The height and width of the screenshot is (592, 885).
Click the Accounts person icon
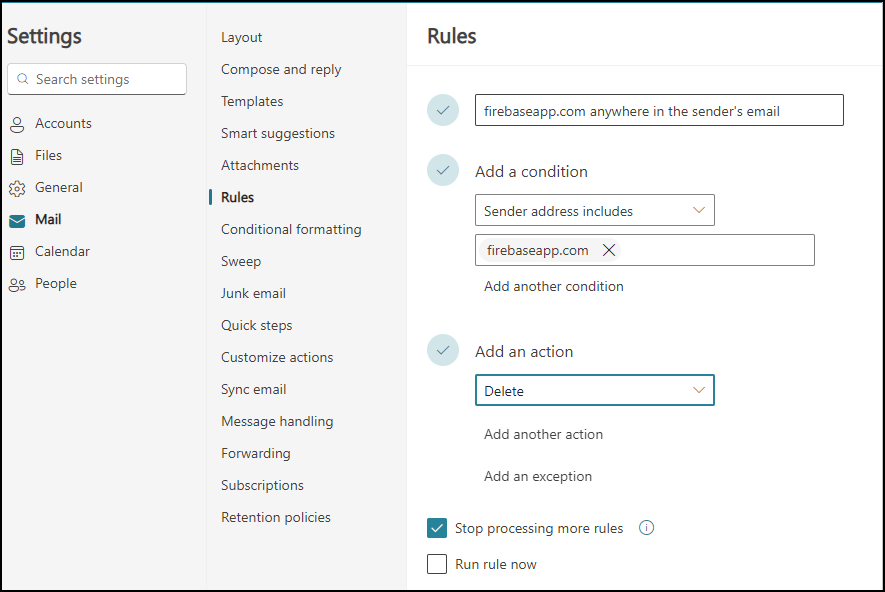point(17,124)
